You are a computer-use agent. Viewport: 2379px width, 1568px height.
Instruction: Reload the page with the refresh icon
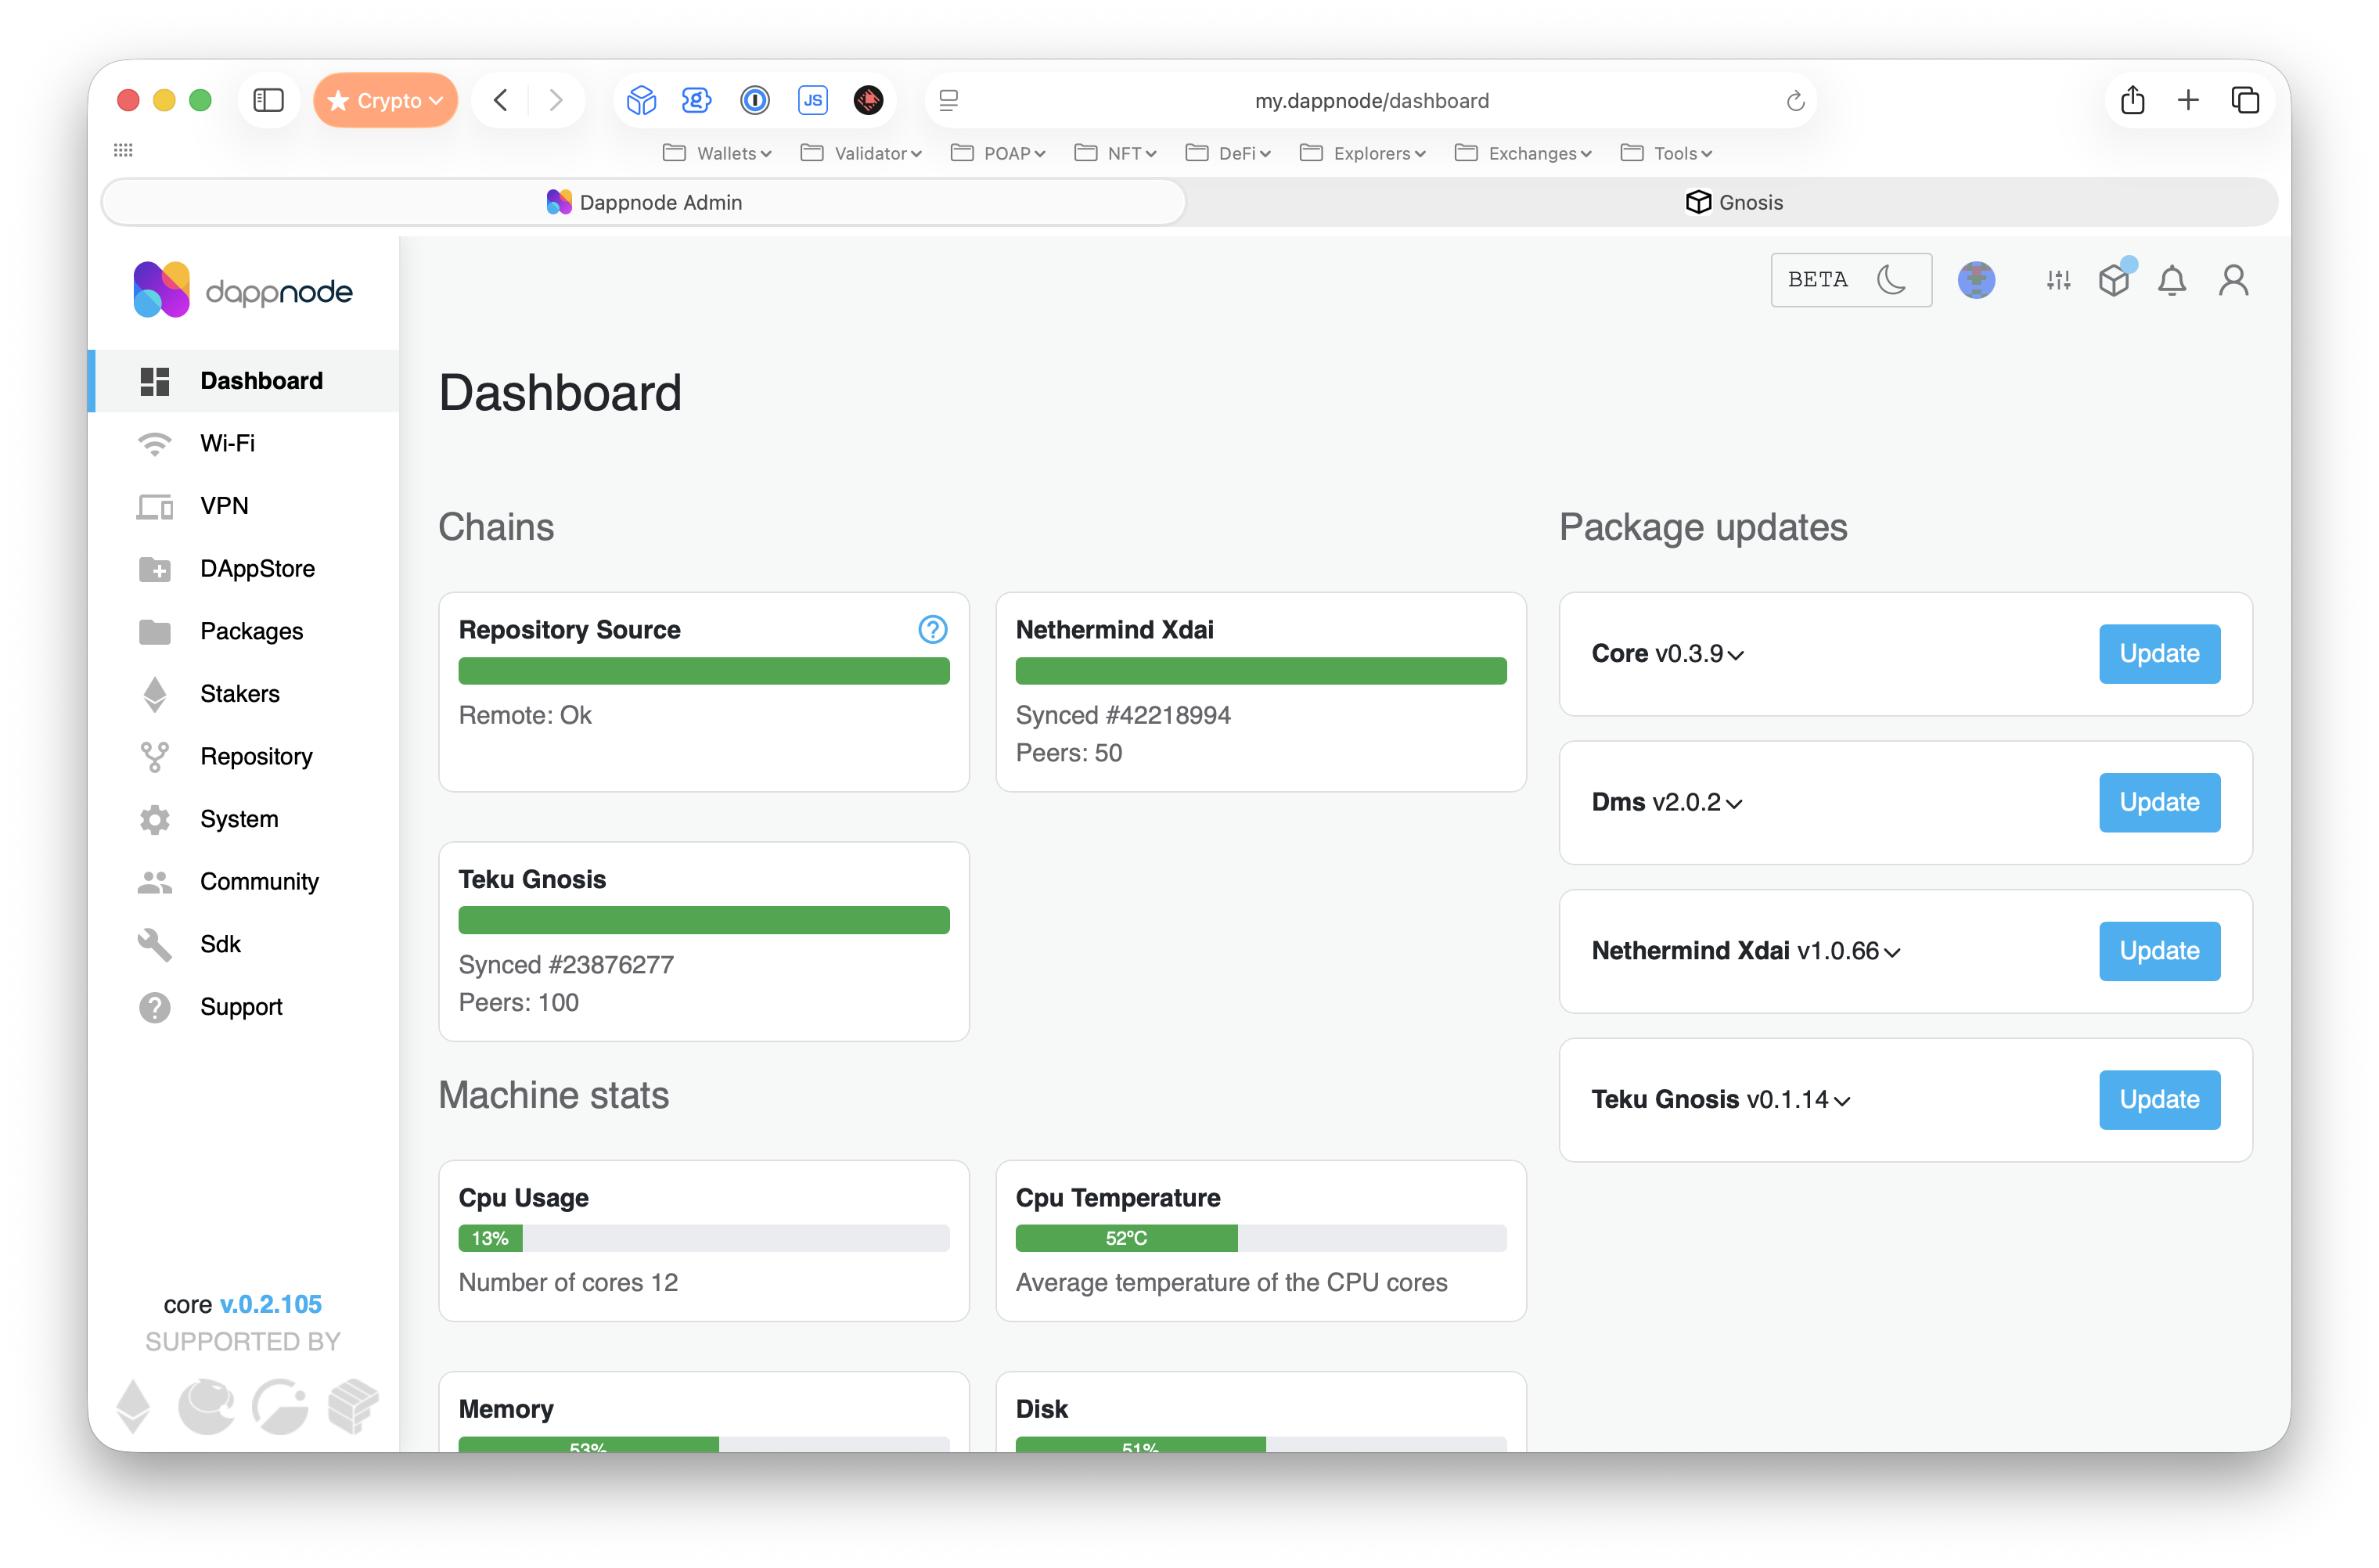[1795, 100]
